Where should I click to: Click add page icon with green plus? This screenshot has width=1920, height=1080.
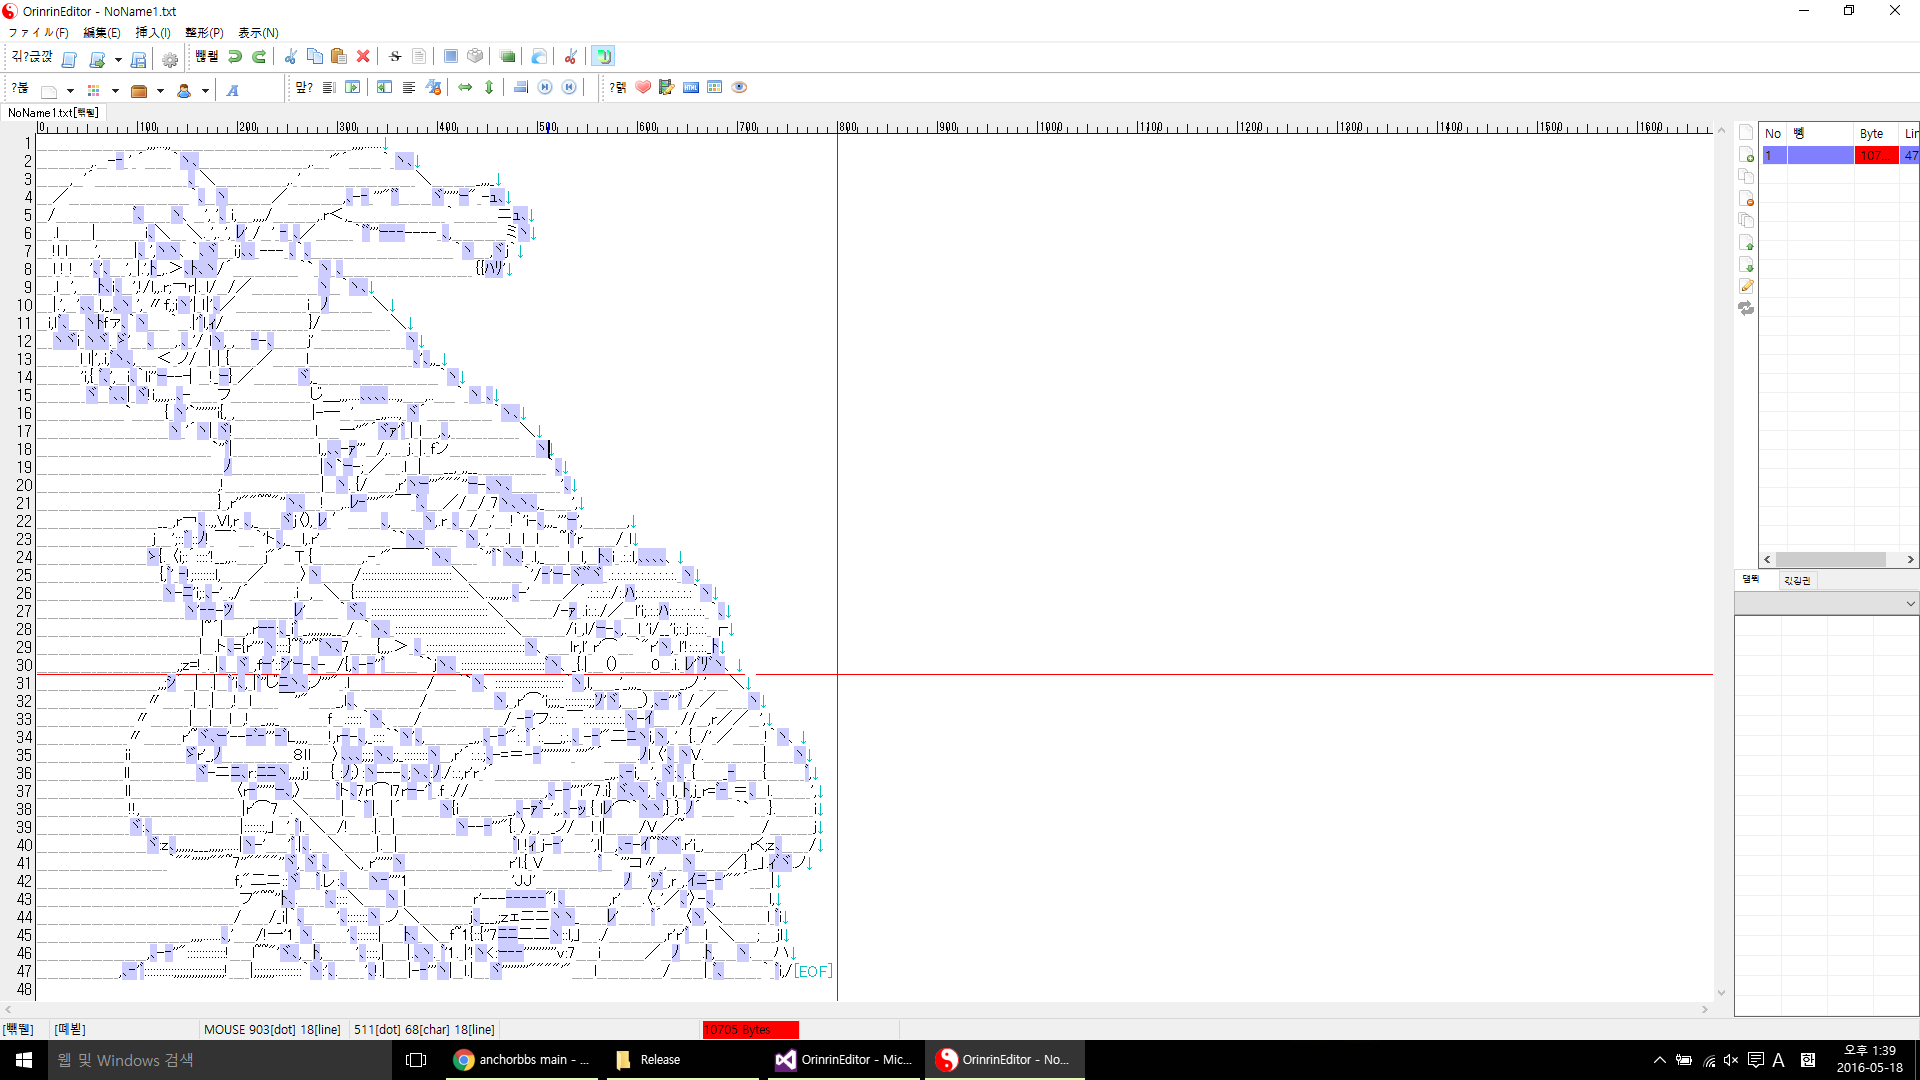(1746, 155)
